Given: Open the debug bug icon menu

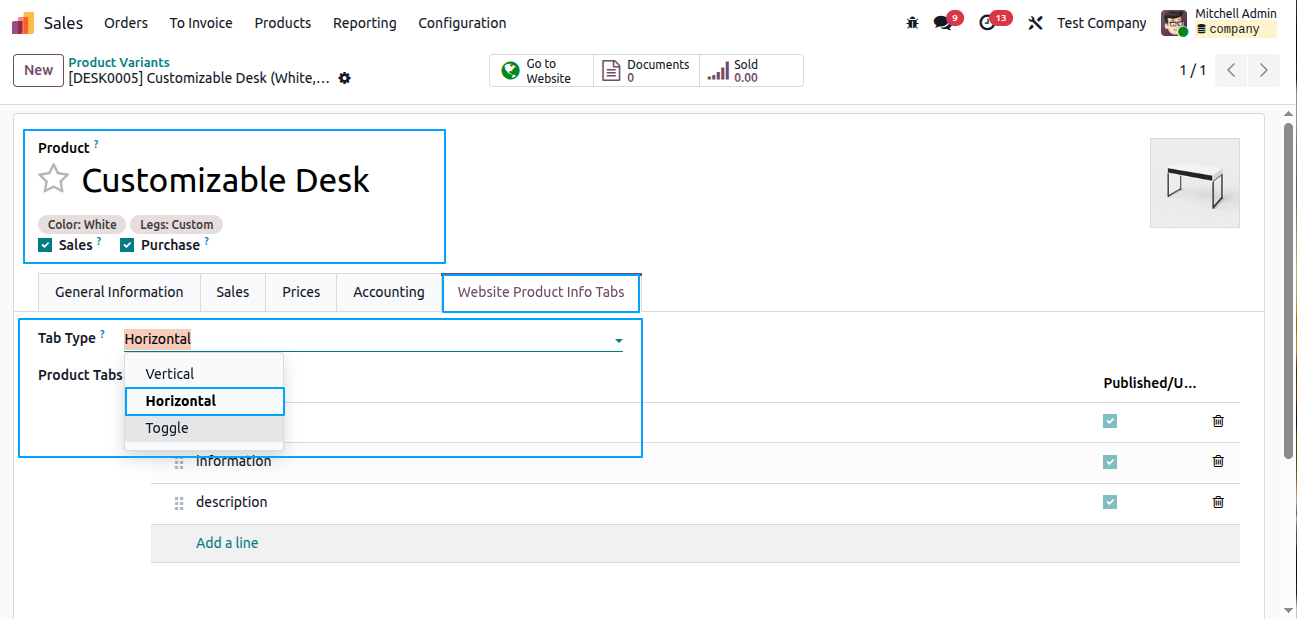Looking at the screenshot, I should [912, 23].
